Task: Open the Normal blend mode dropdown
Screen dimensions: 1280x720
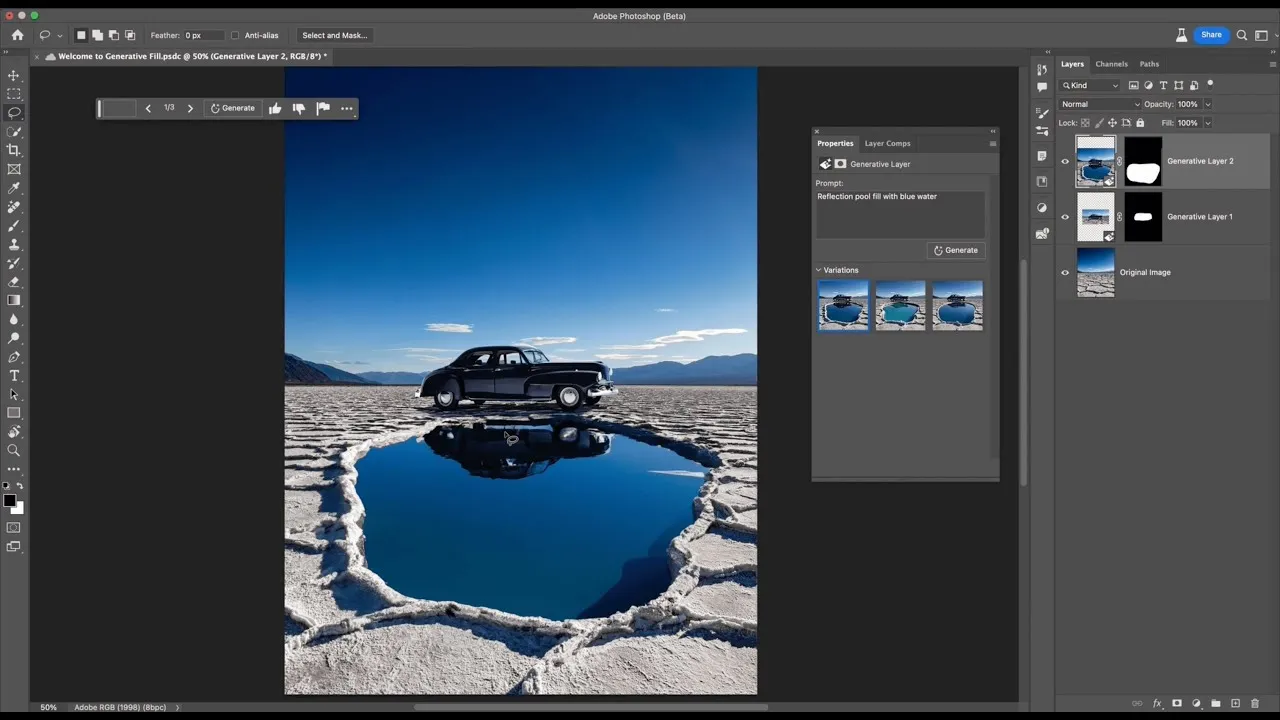Action: [x=1098, y=104]
